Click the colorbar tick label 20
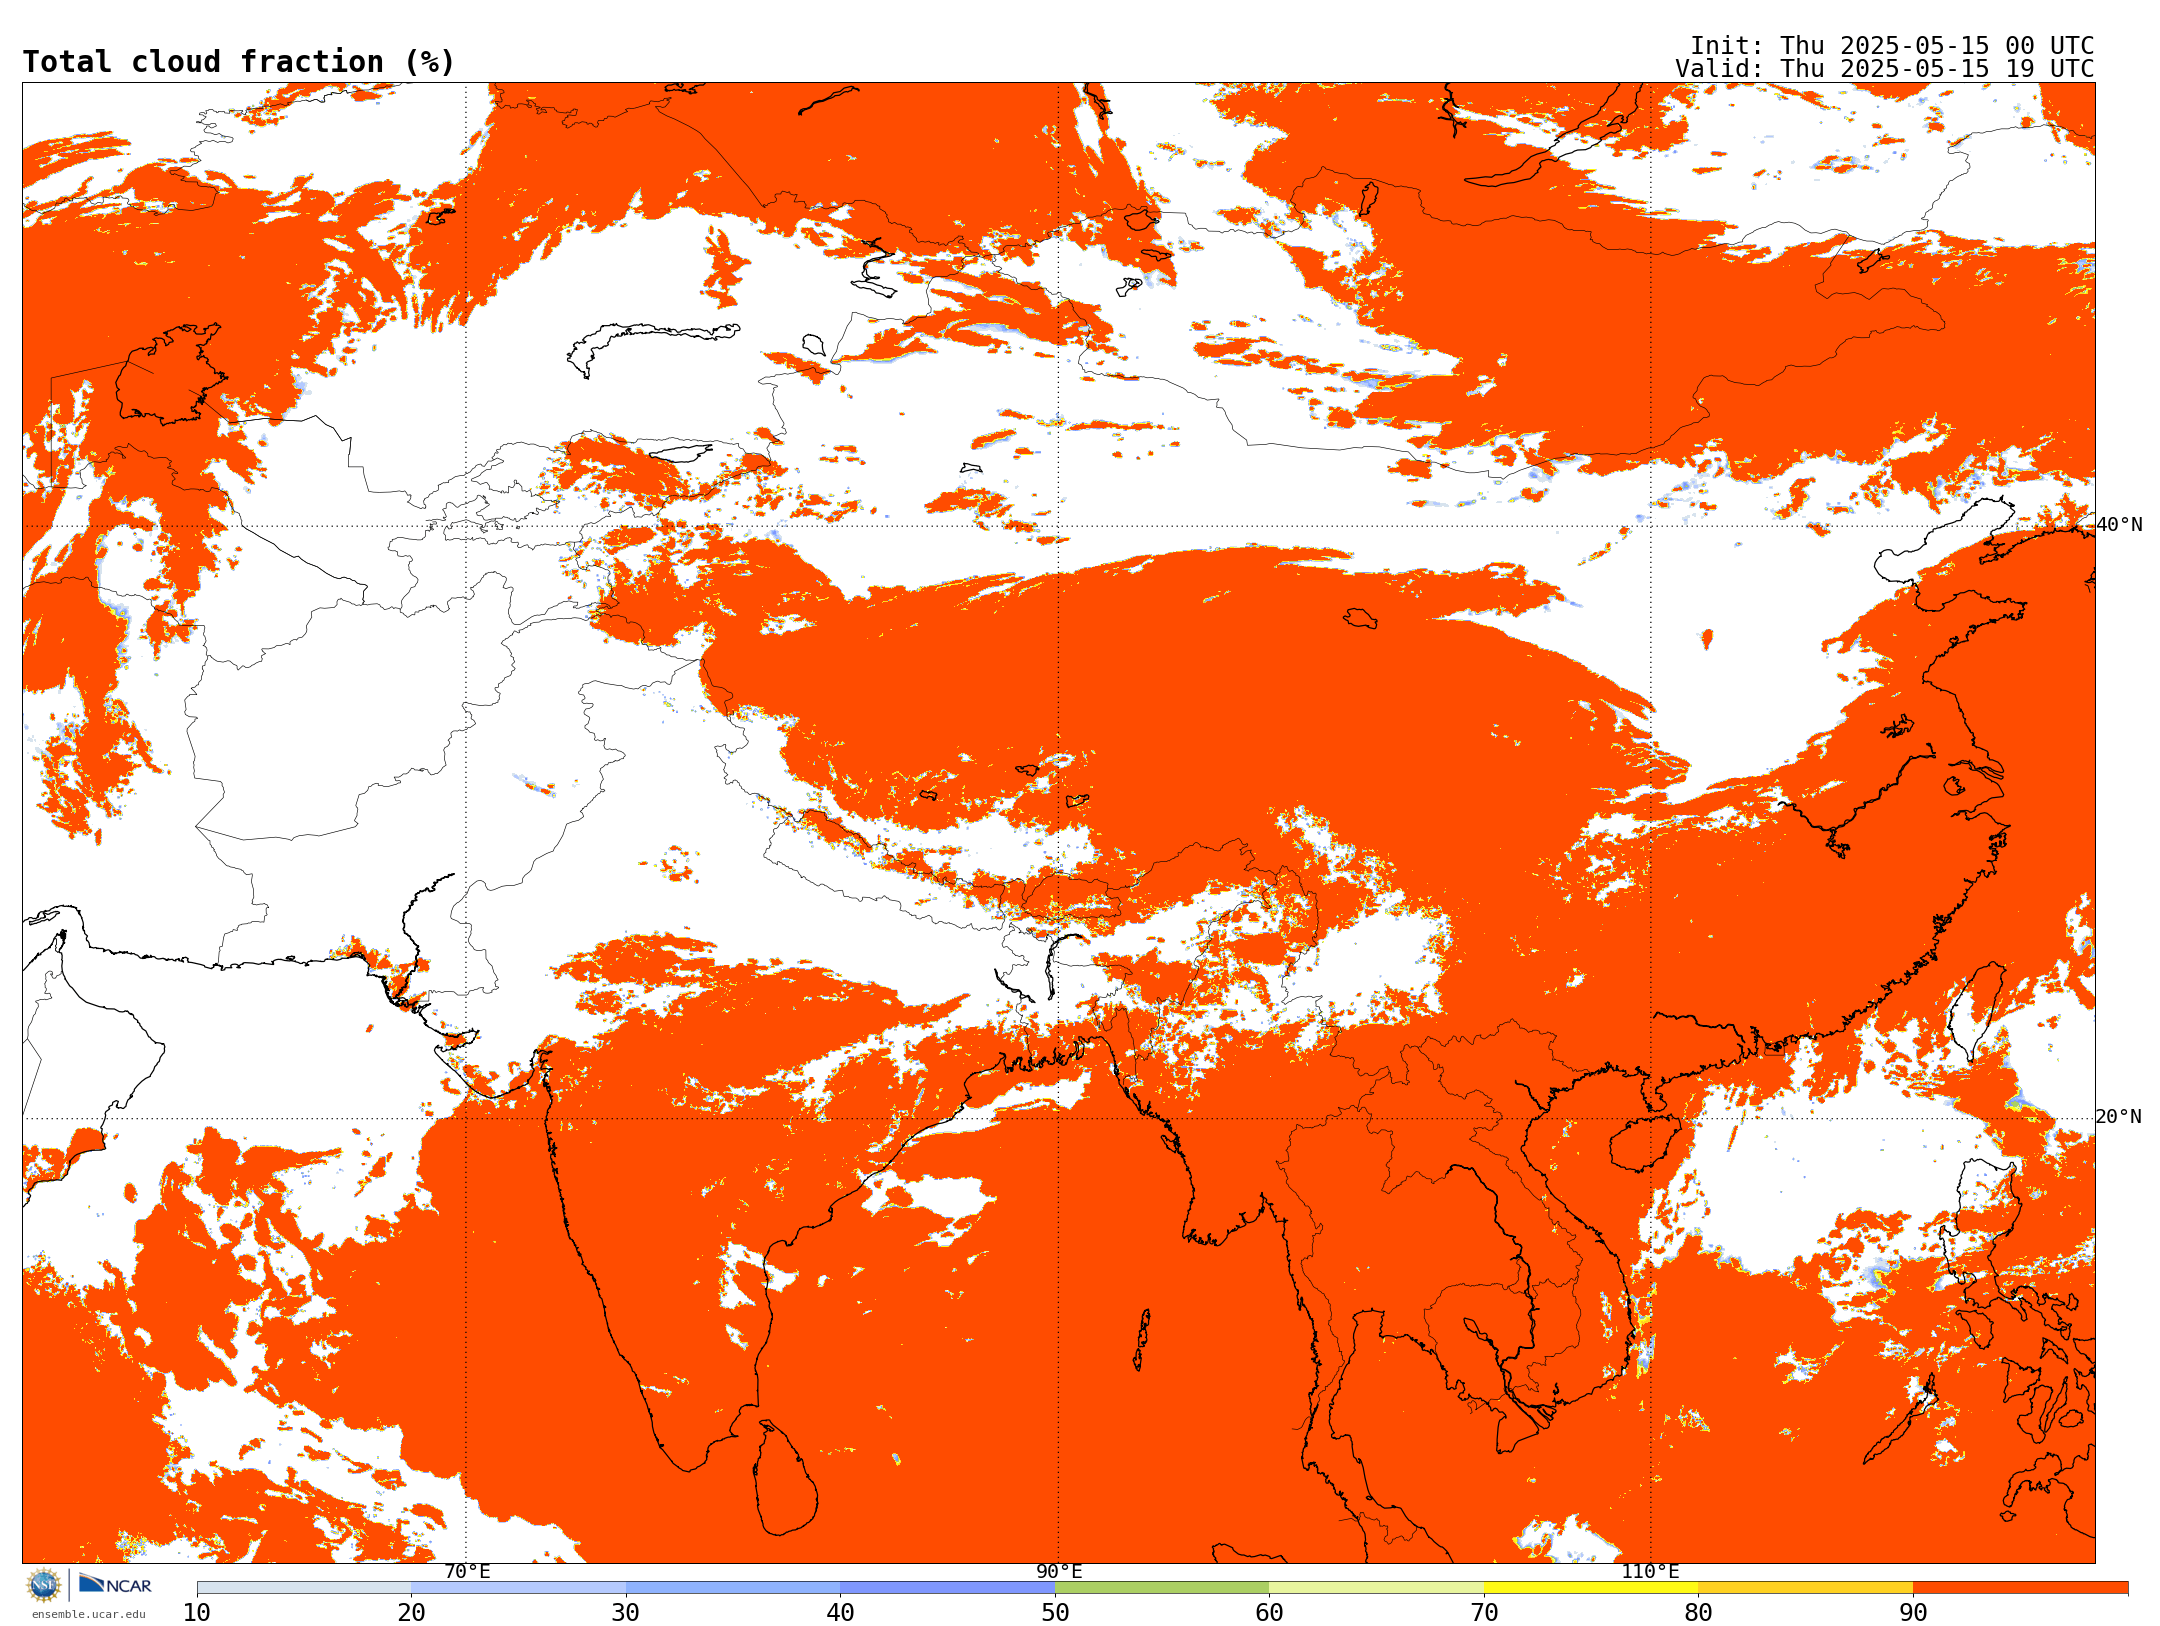 tap(411, 1613)
